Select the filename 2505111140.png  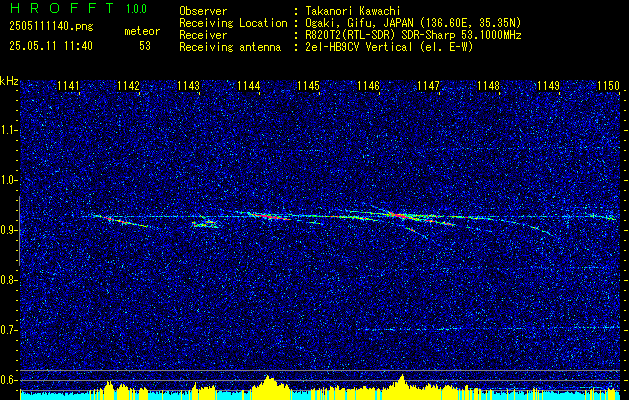pyautogui.click(x=51, y=27)
